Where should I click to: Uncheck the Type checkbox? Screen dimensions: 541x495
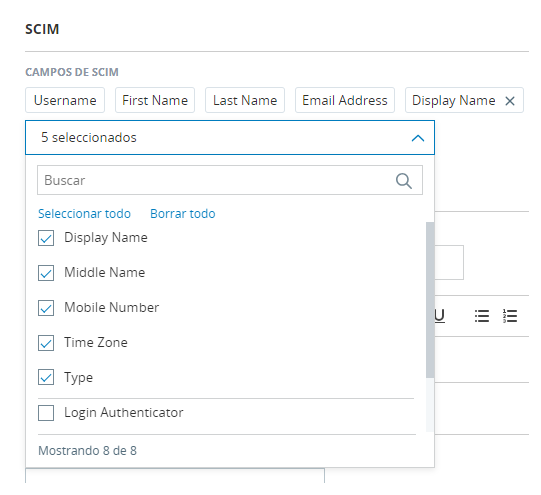point(46,377)
